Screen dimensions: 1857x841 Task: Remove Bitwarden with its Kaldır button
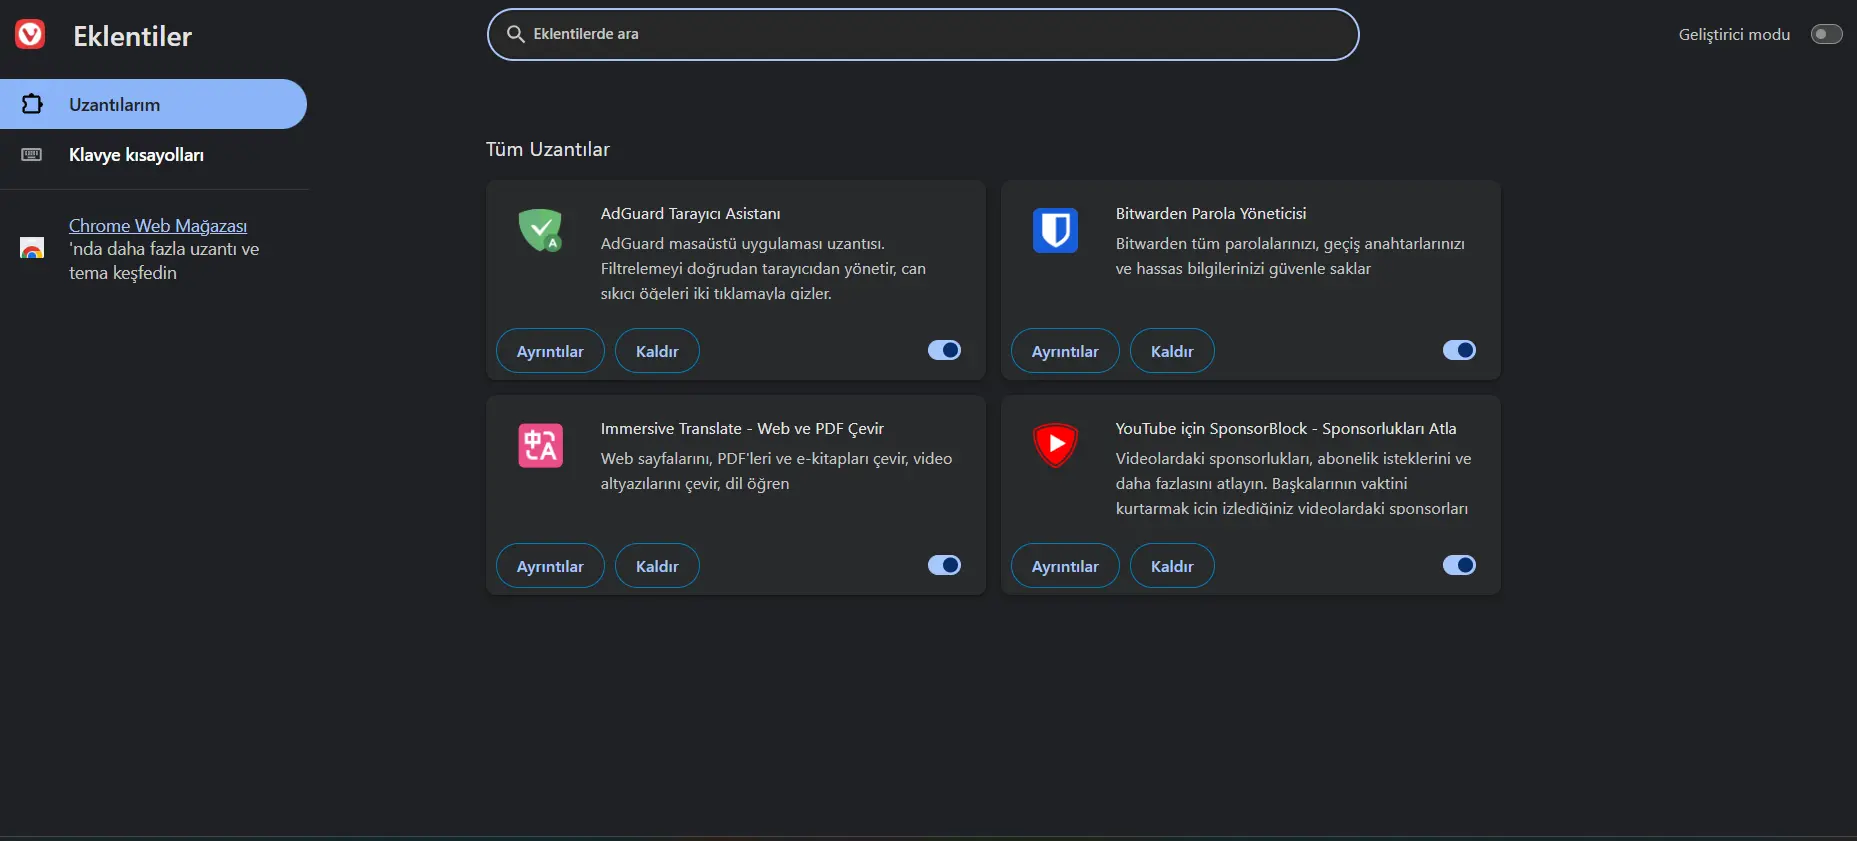click(x=1172, y=351)
